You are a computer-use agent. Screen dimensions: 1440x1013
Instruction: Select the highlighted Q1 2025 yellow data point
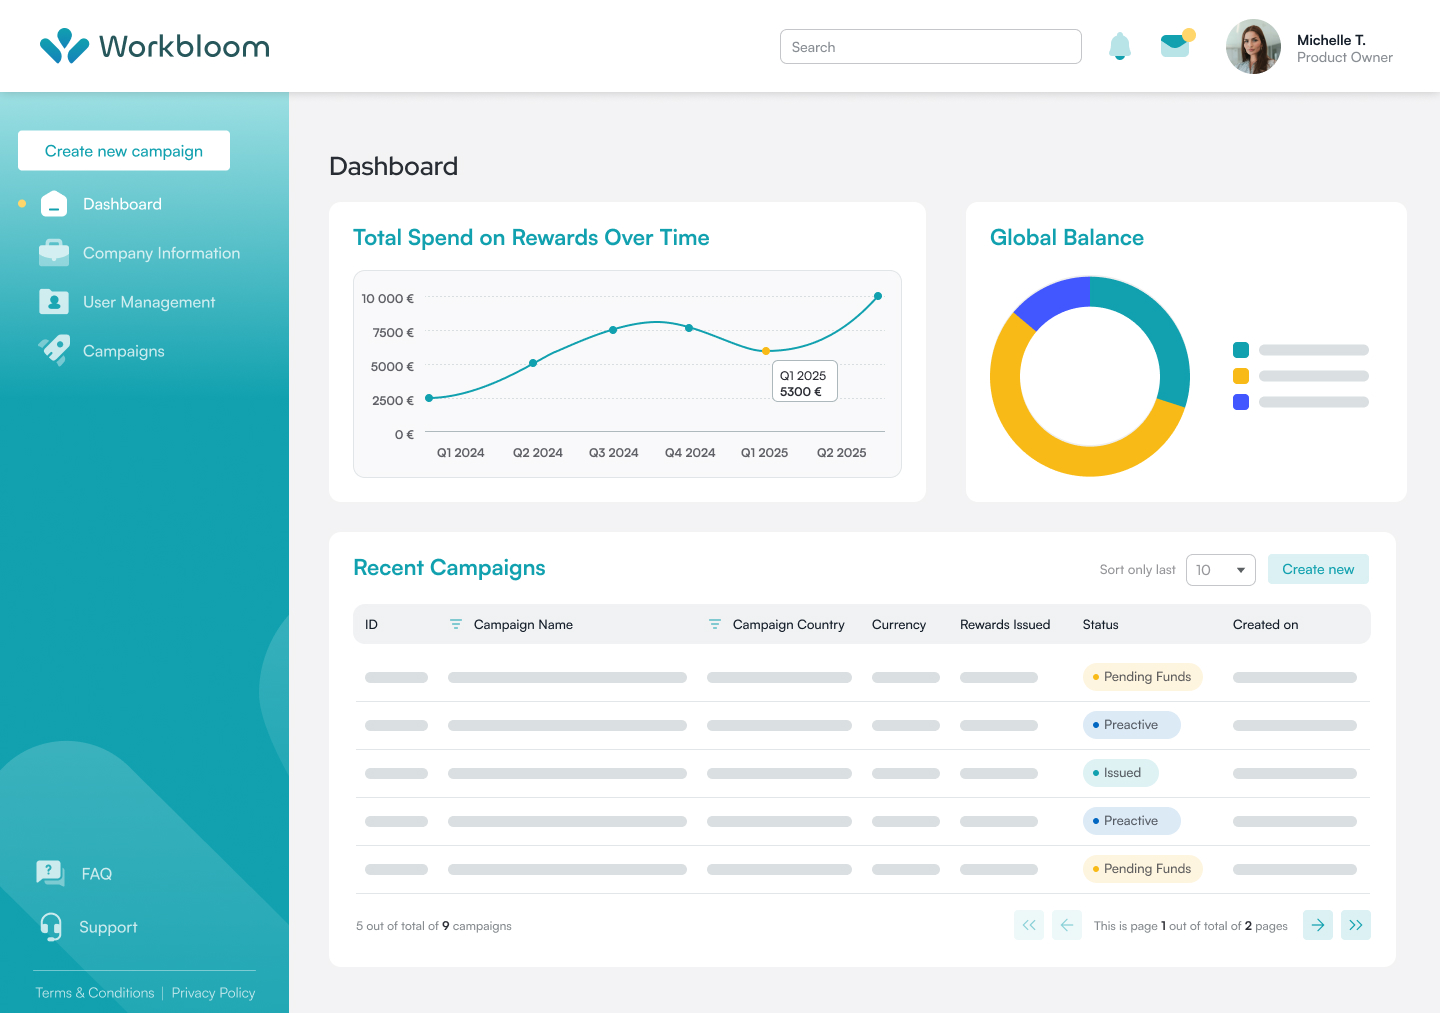[x=766, y=351]
